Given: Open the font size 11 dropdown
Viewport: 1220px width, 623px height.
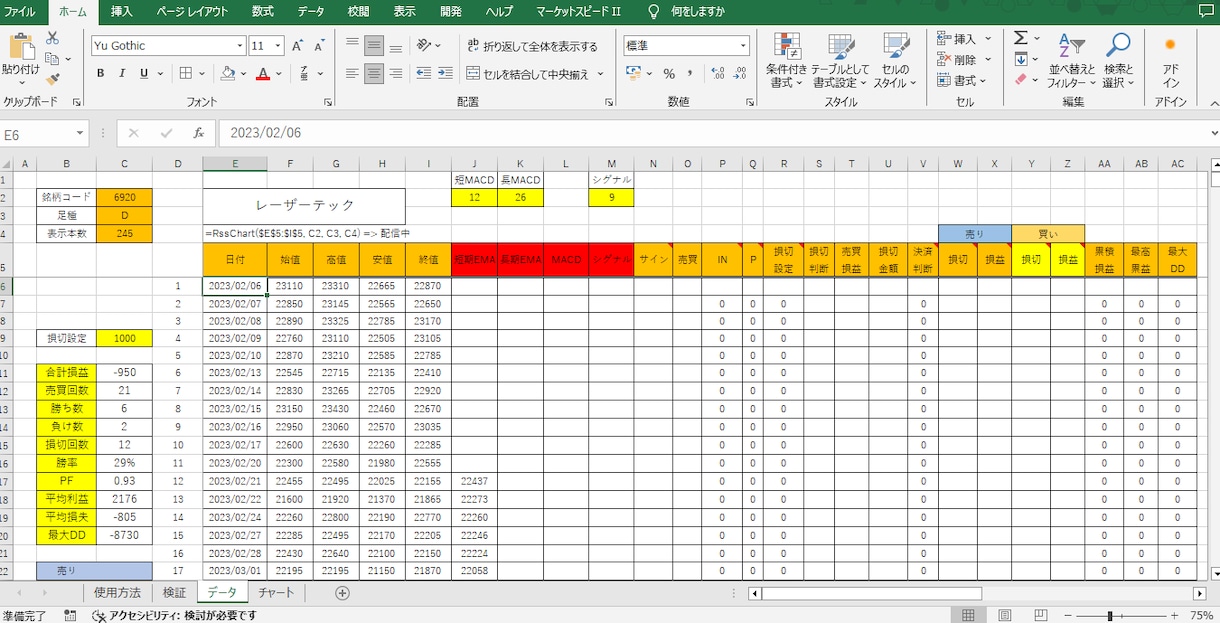Looking at the screenshot, I should pos(279,46).
